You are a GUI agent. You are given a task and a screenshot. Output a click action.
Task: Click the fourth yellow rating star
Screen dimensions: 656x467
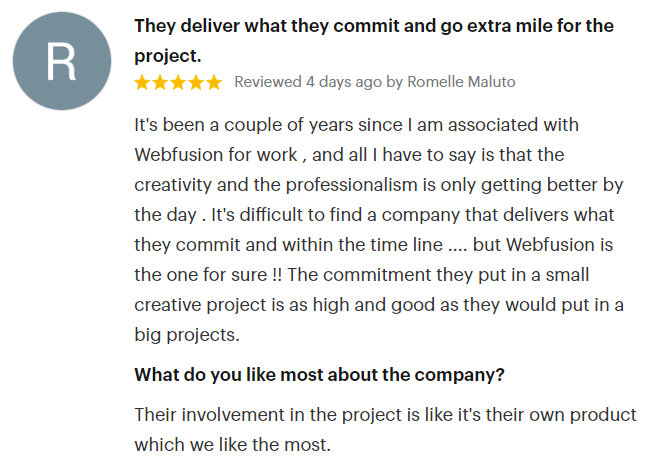196,82
